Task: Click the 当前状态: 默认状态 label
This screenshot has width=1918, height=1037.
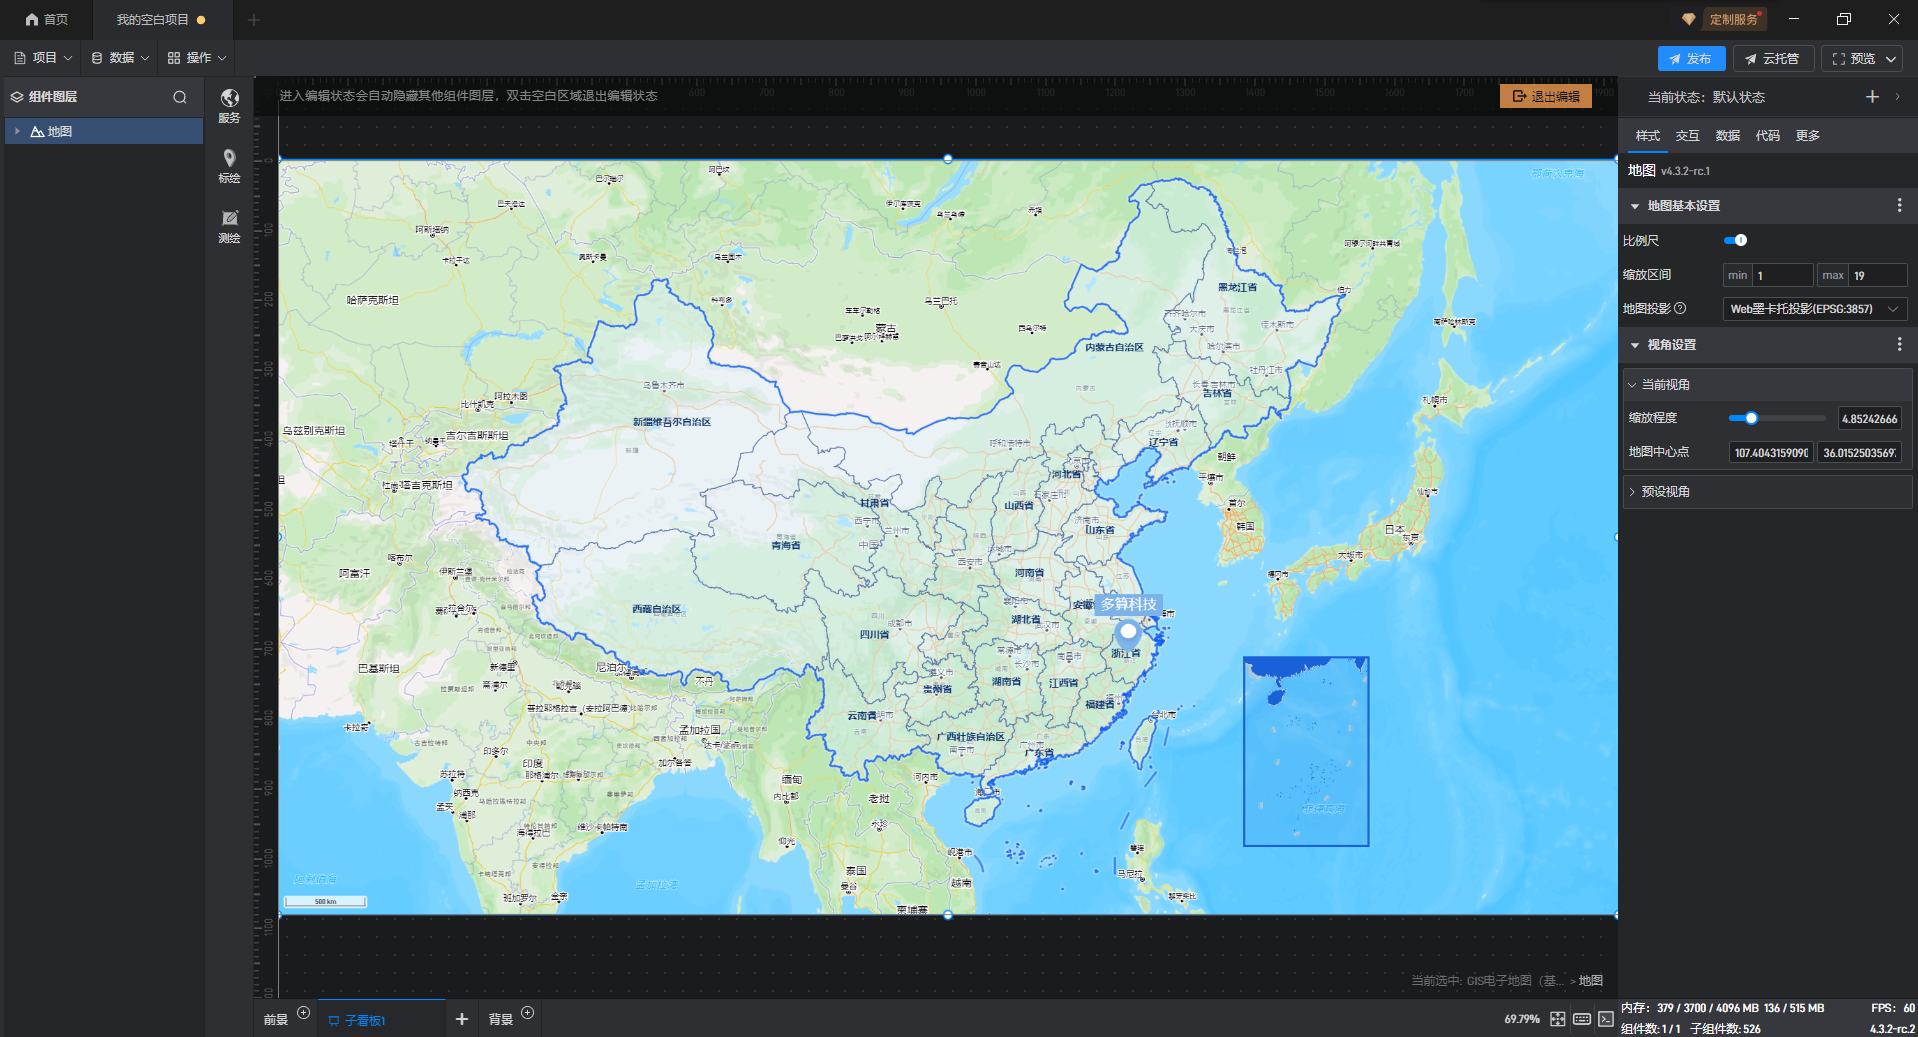Action: [1706, 97]
